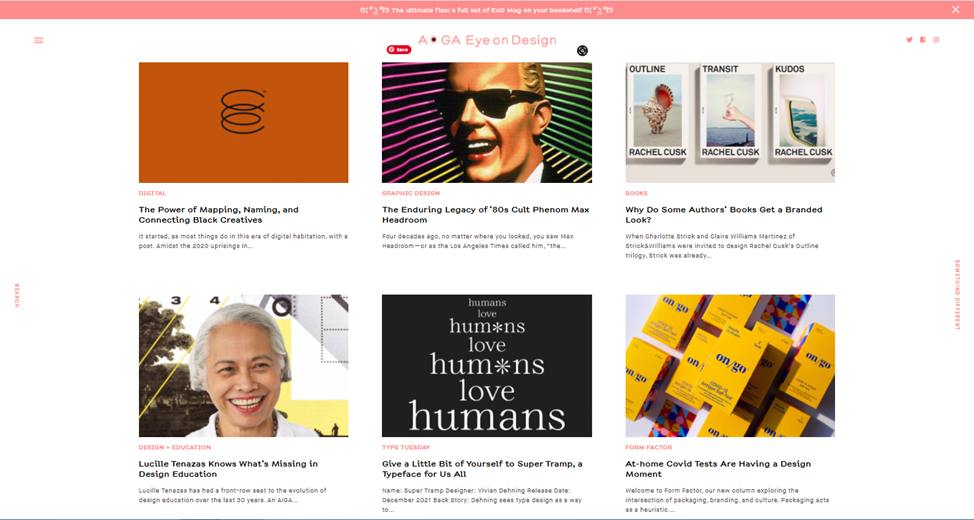
Task: Open the Form Factor category
Action: point(648,447)
